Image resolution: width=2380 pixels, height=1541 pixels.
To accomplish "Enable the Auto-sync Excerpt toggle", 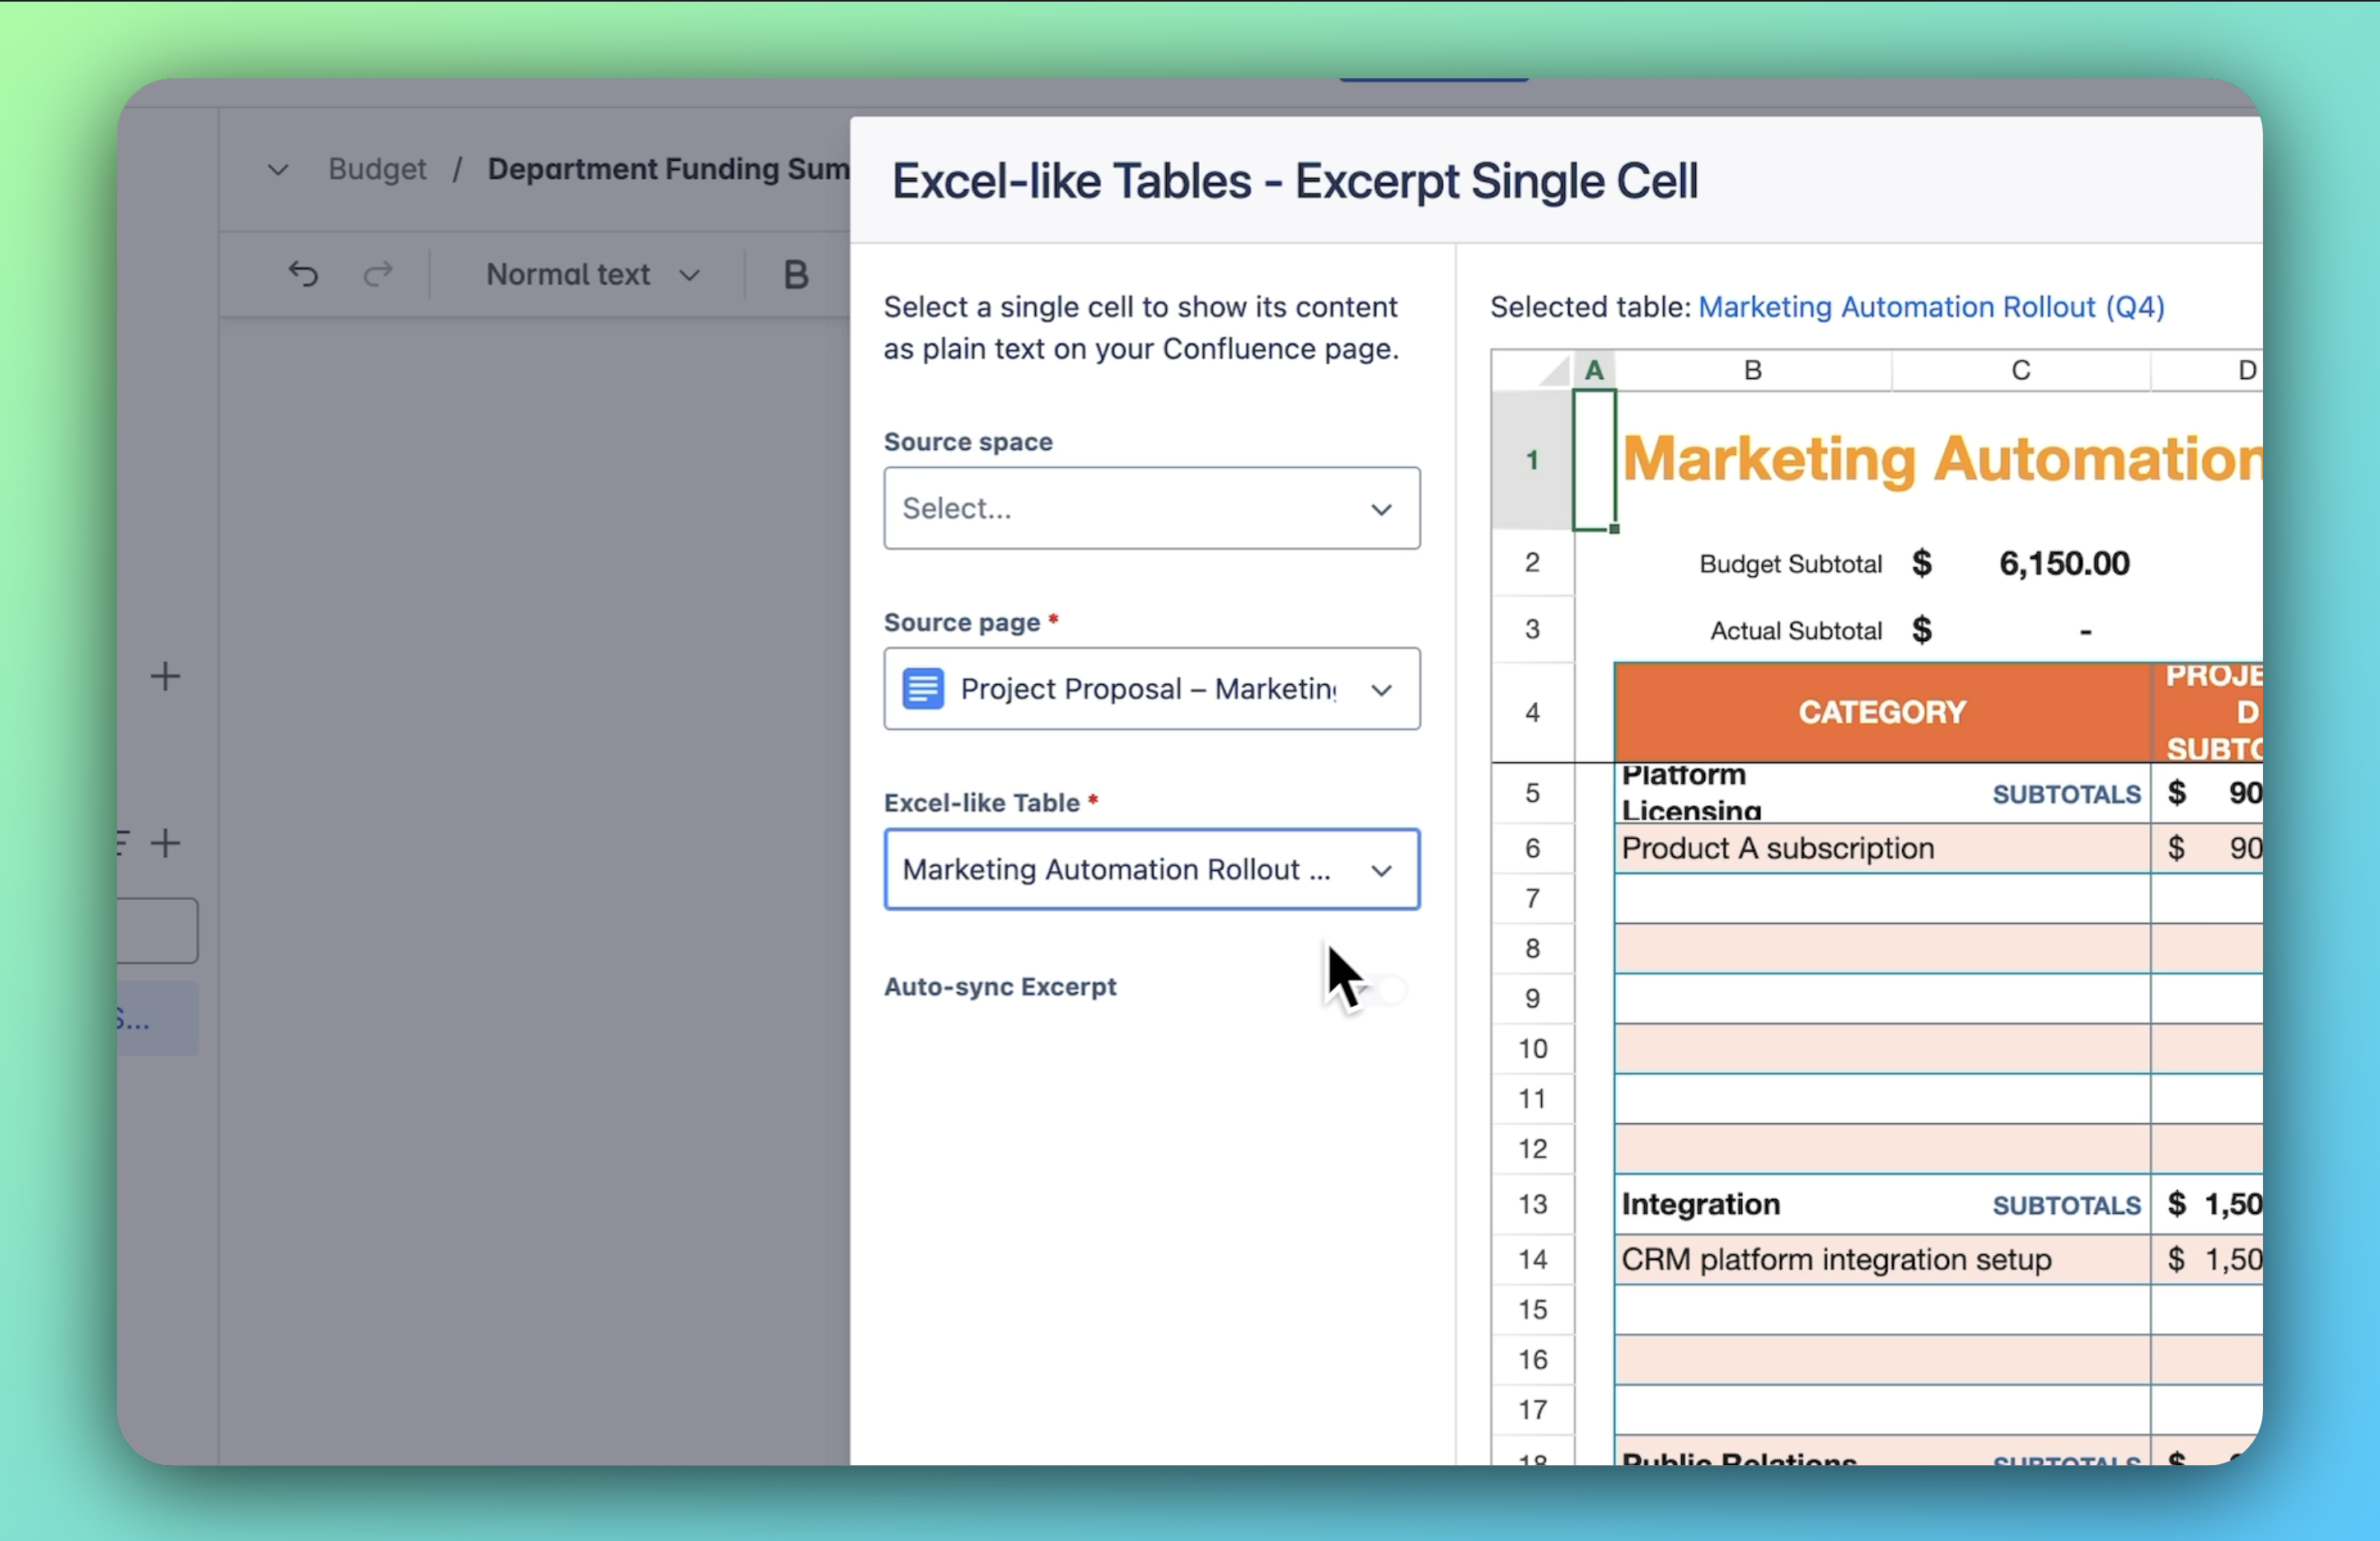I will point(1385,989).
